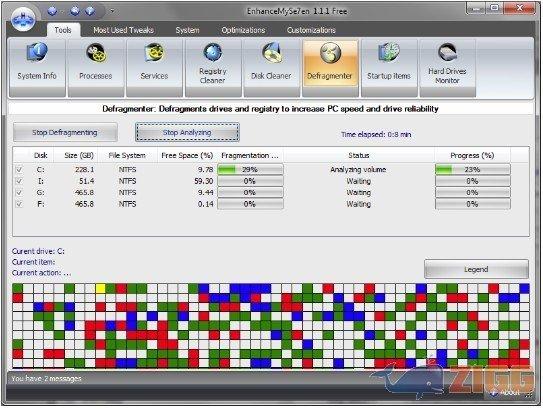This screenshot has width=543, height=409.
Task: Select the 228.1 size cell of drive C:
Action: (x=84, y=170)
